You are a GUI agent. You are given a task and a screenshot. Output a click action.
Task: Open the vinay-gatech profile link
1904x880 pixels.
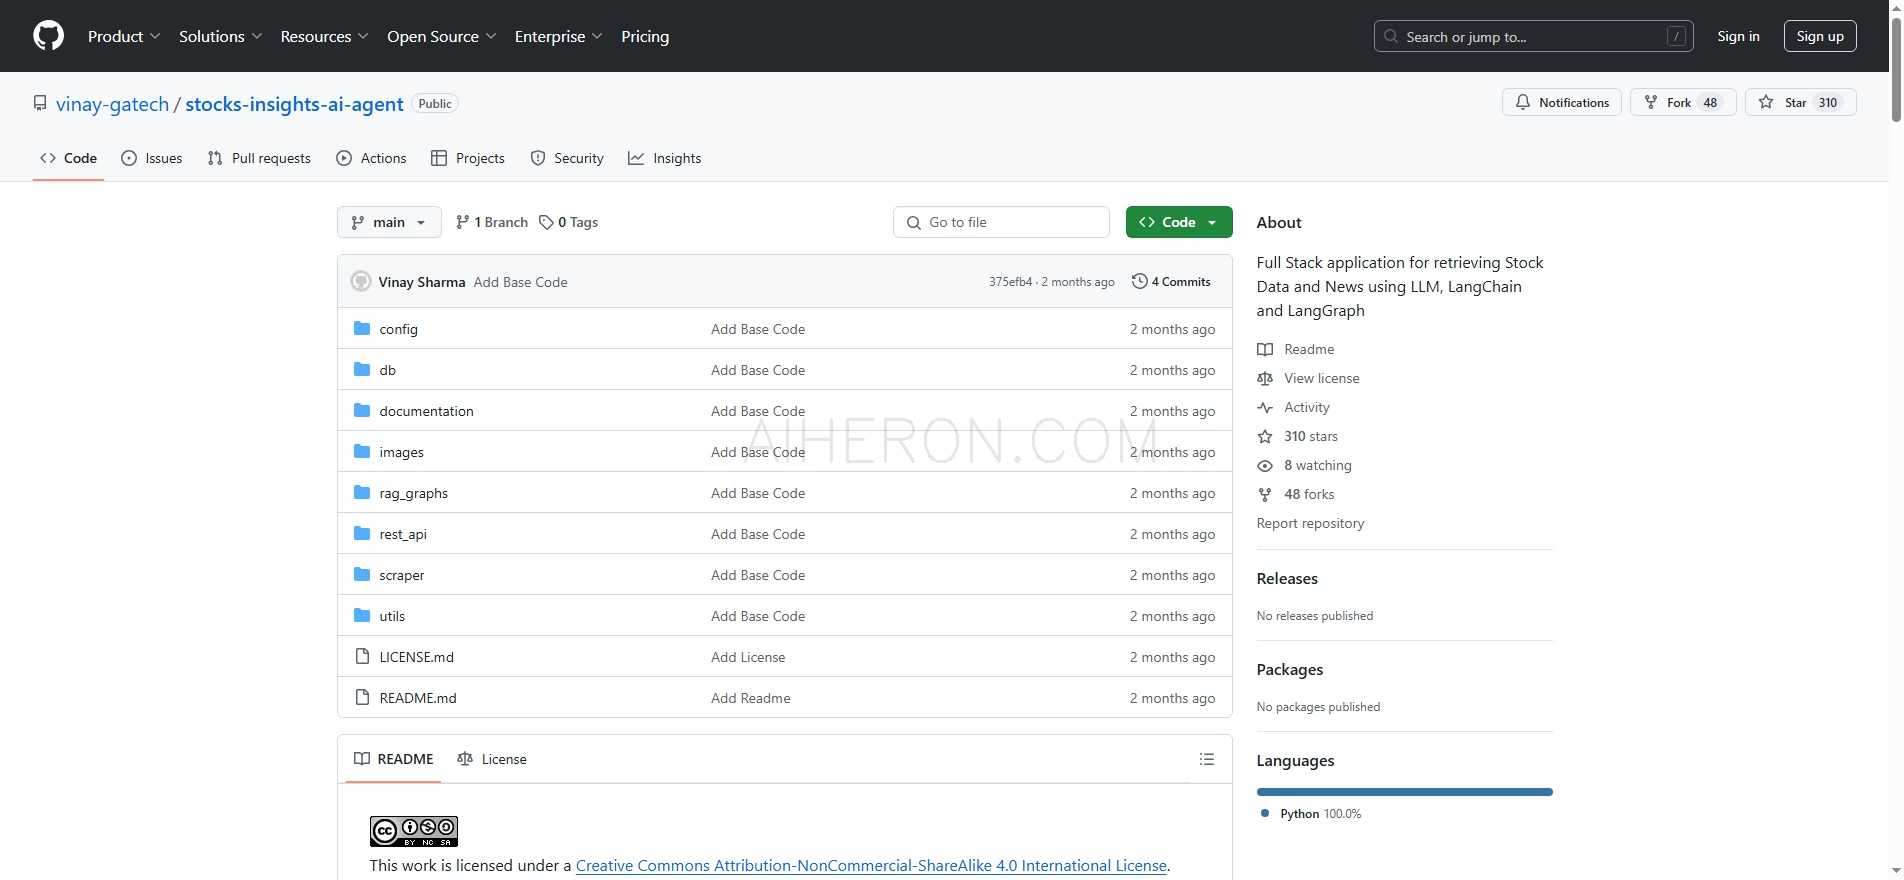pyautogui.click(x=112, y=104)
